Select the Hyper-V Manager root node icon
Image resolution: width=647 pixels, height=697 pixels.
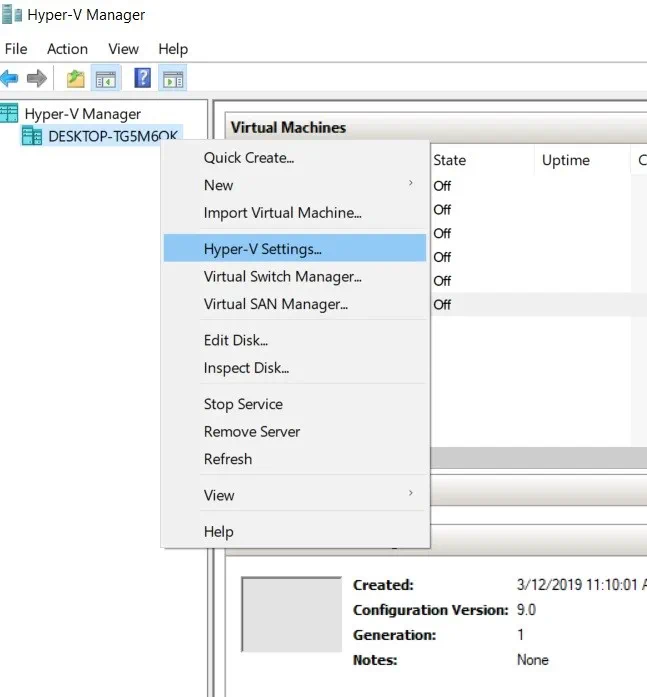tap(10, 113)
